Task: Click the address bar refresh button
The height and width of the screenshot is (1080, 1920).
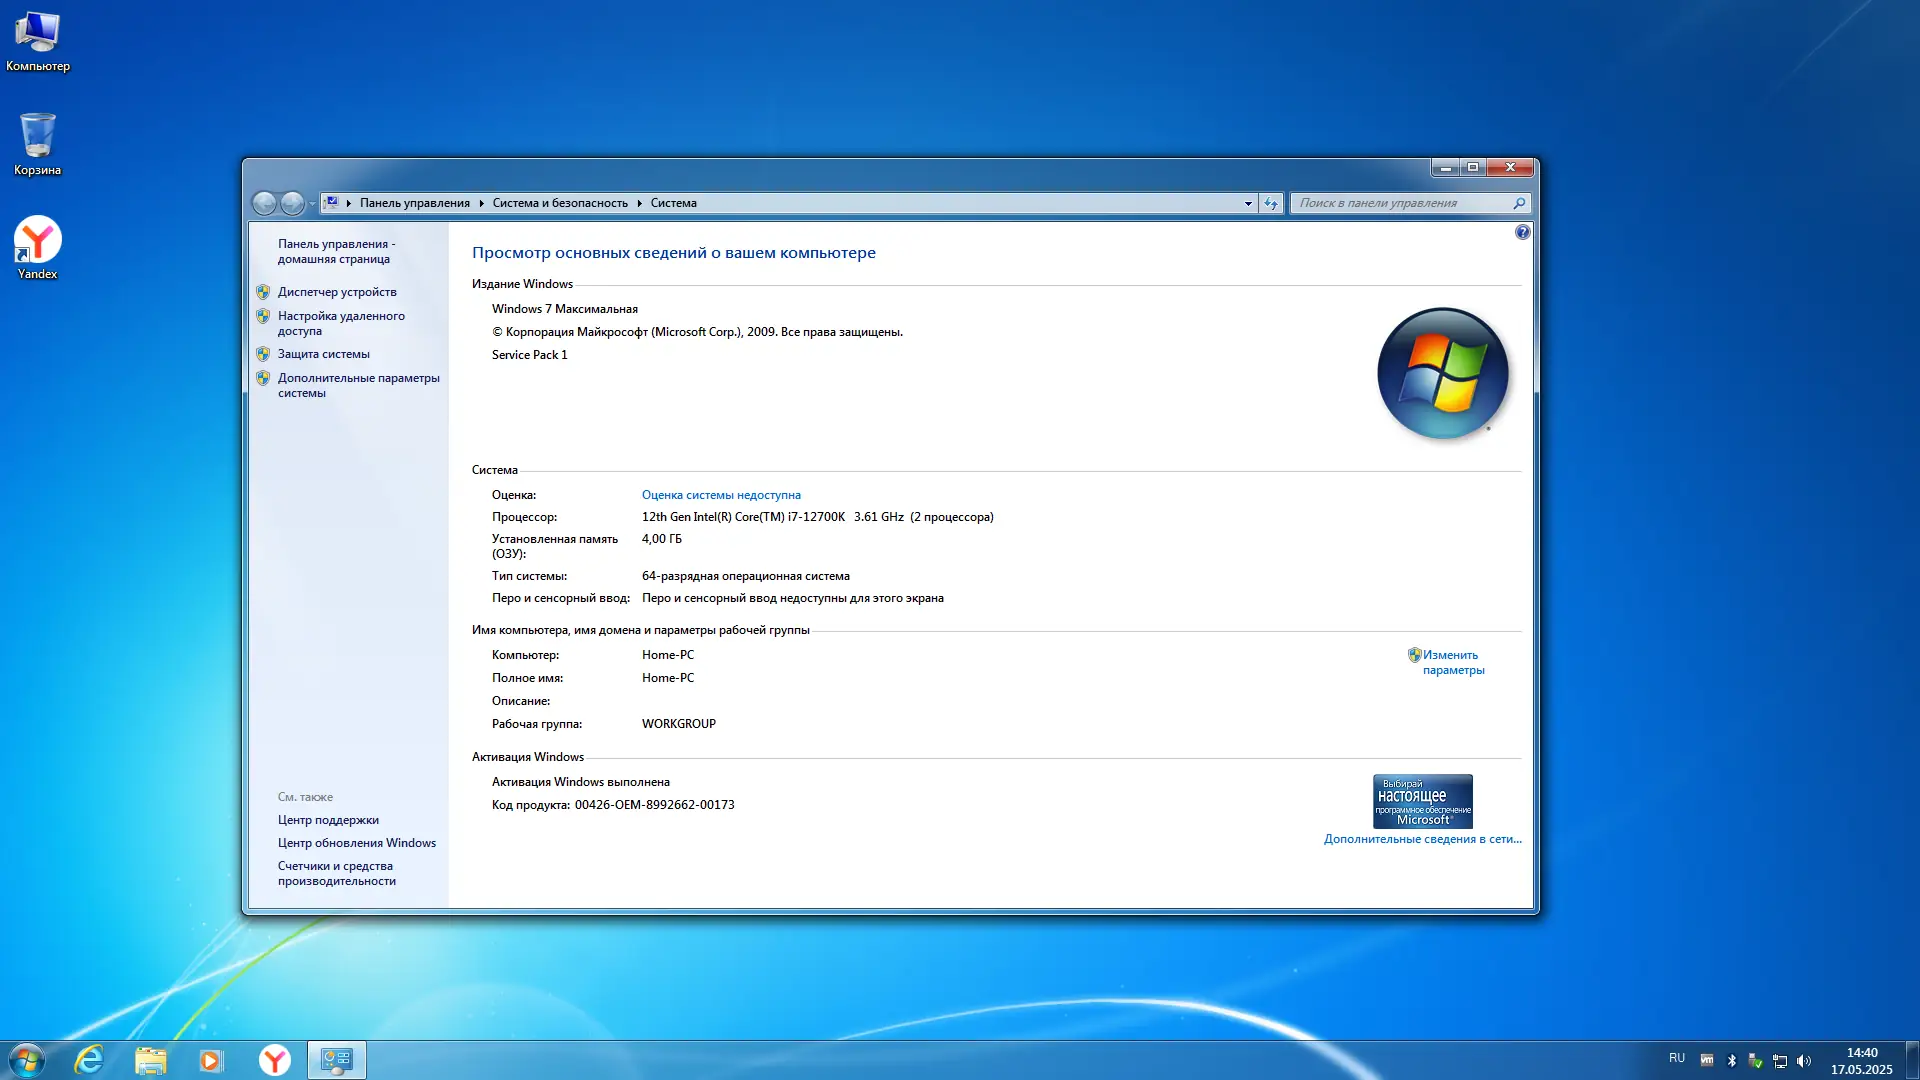Action: pos(1270,203)
